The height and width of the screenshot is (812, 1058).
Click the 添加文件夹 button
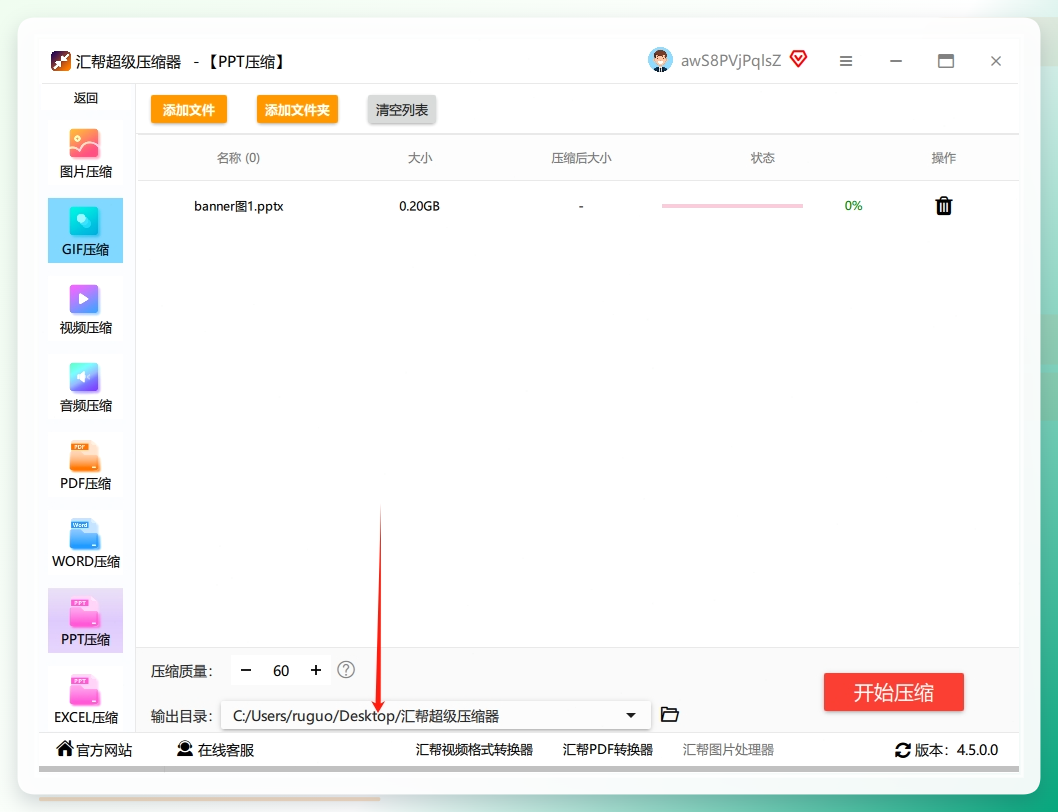pos(297,109)
